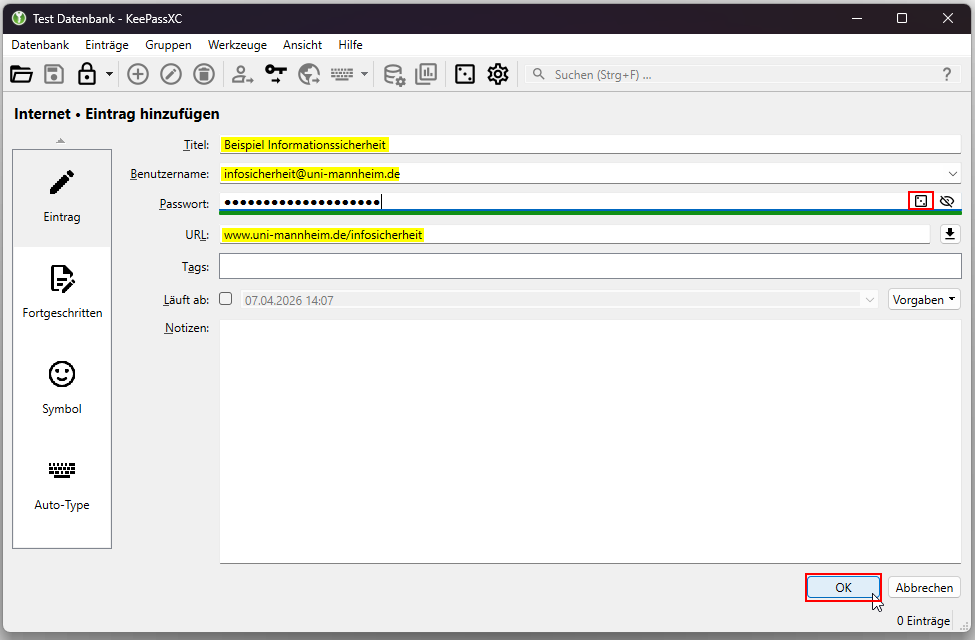The width and height of the screenshot is (975, 640).
Task: Enable the Läuft ab expiry checkbox
Action: pyautogui.click(x=226, y=299)
